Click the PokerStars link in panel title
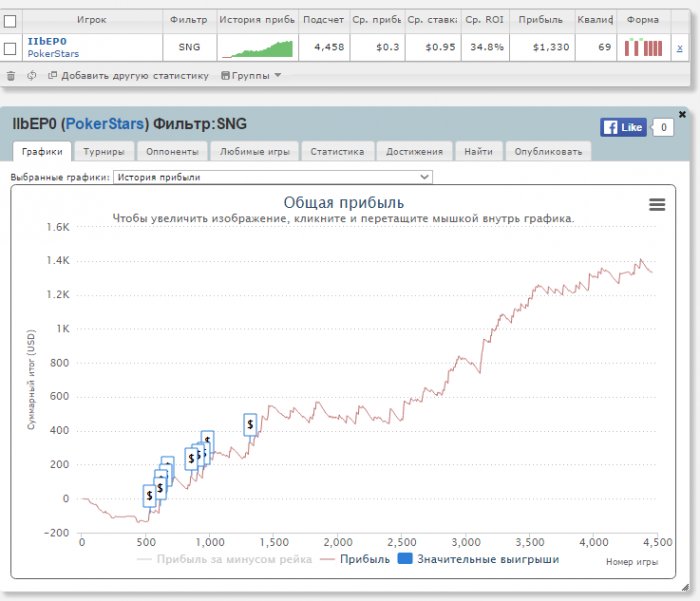700x601 pixels. (x=105, y=124)
